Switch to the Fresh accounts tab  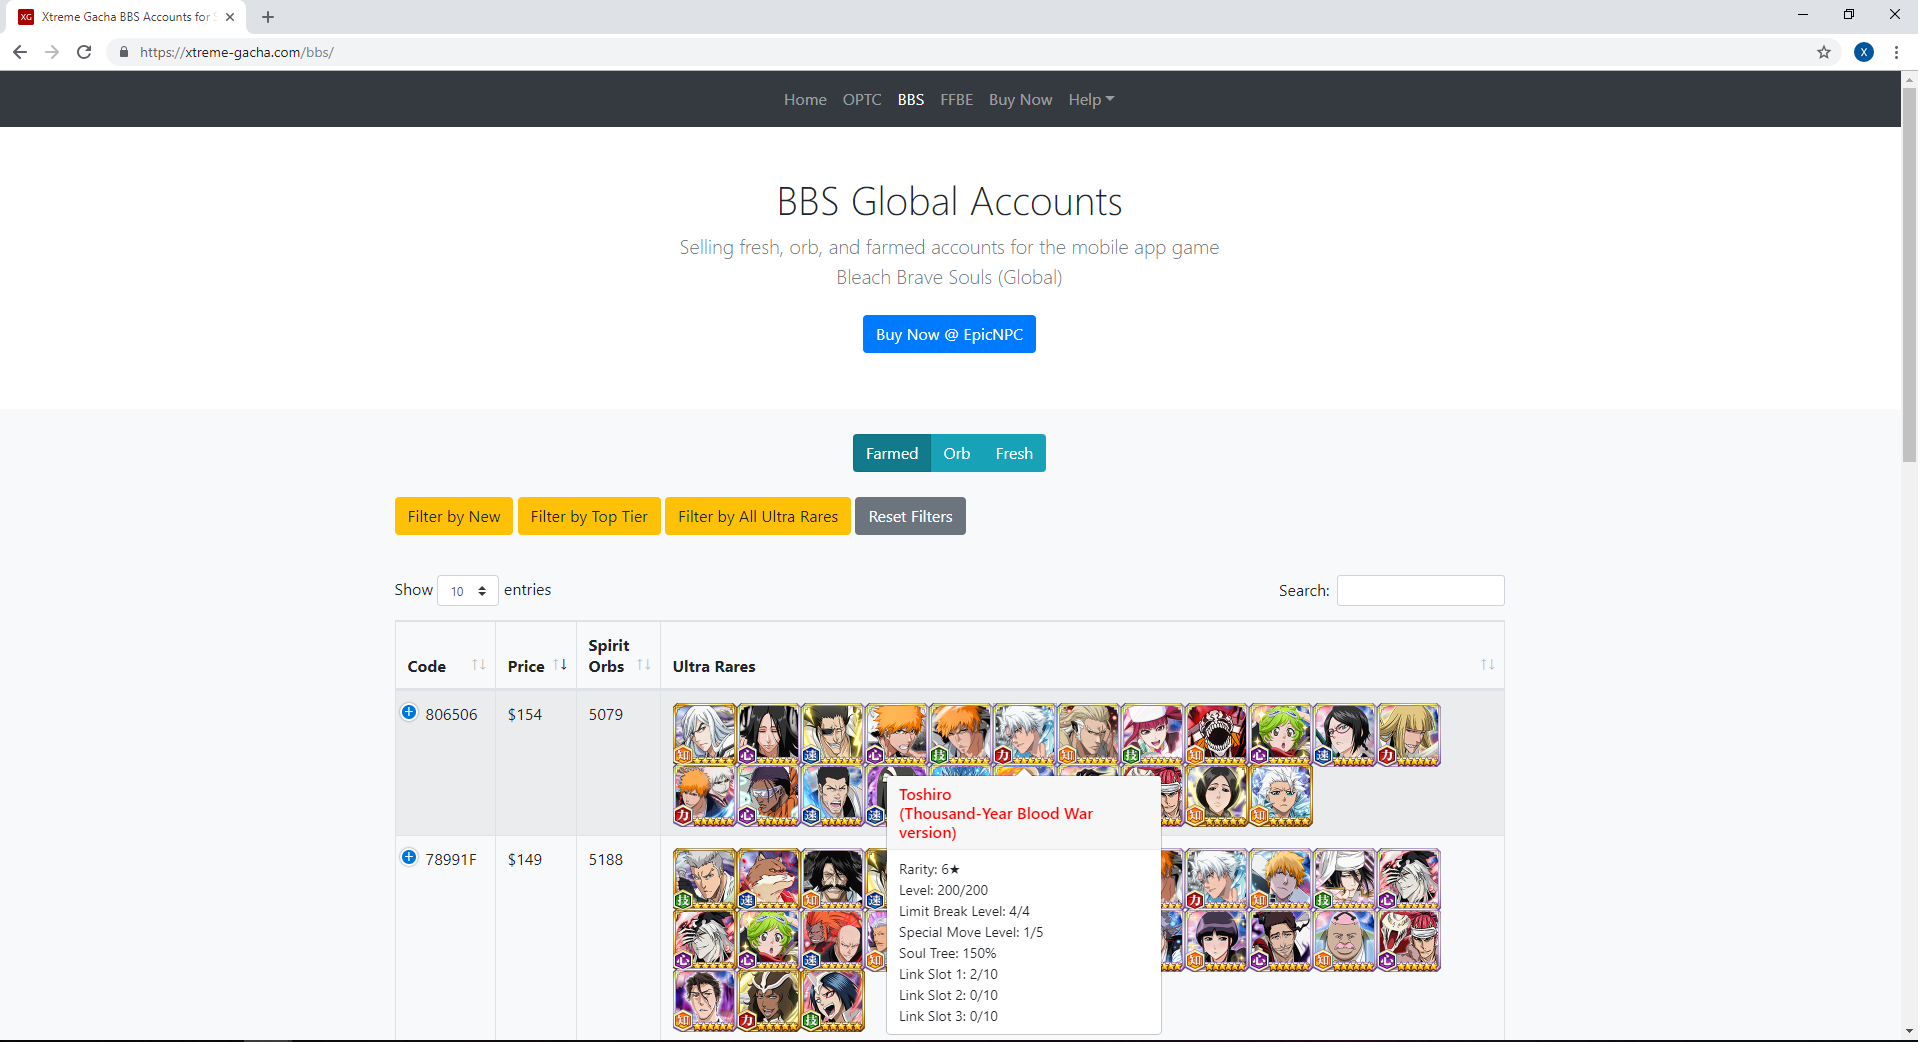coord(1014,453)
